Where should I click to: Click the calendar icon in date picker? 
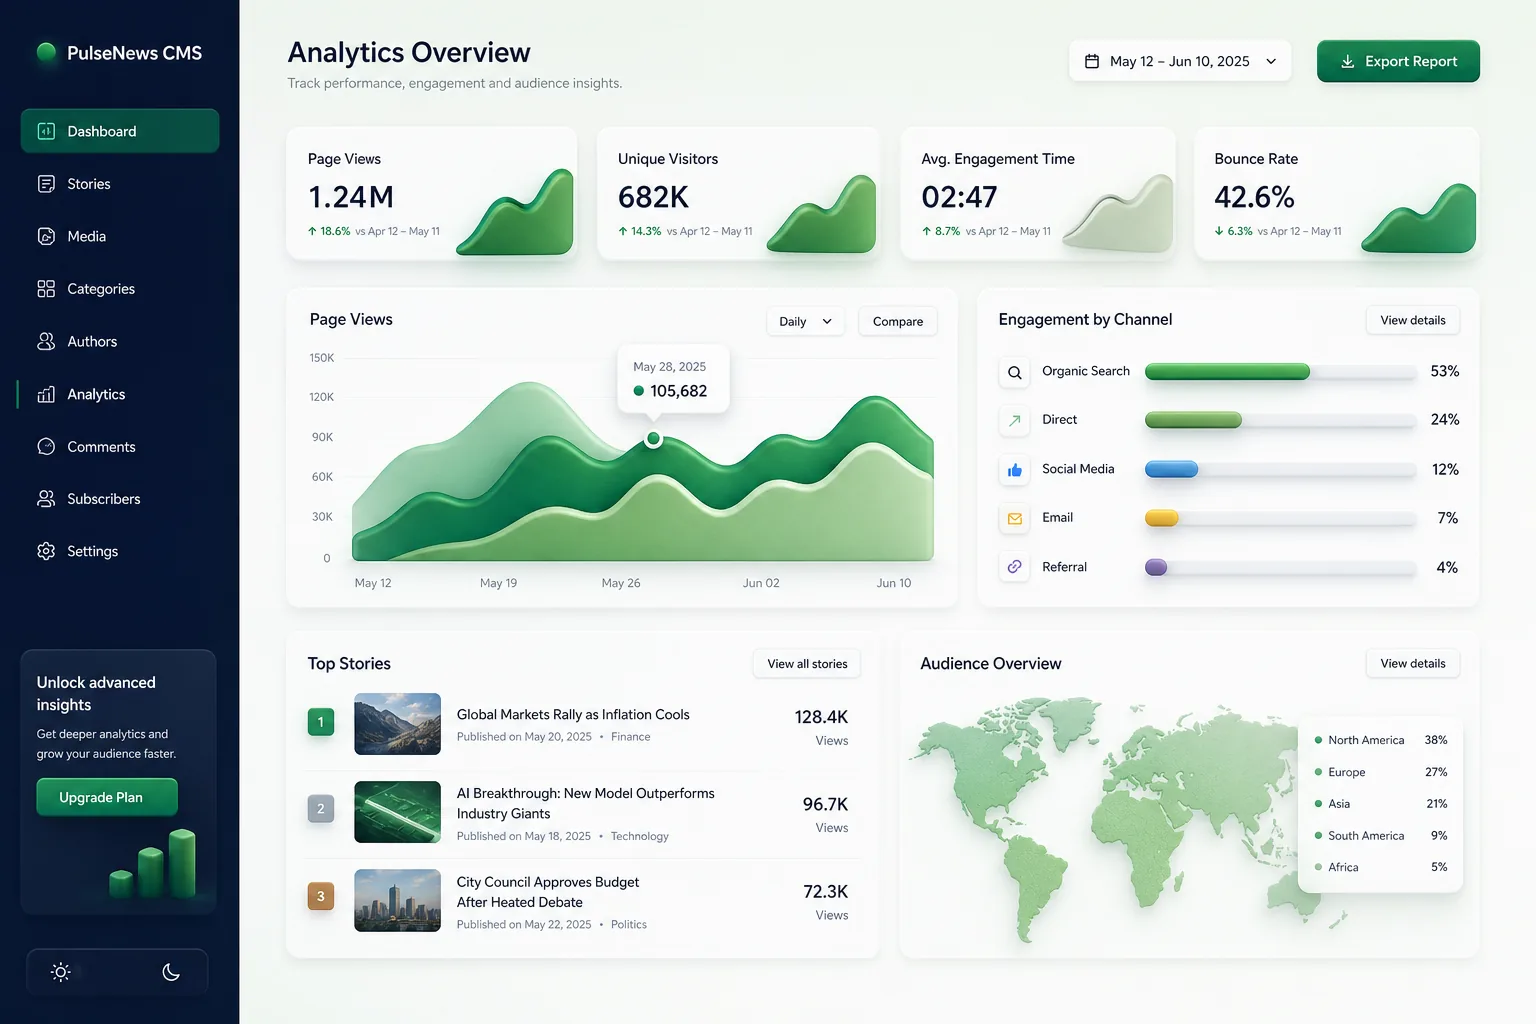pyautogui.click(x=1092, y=61)
